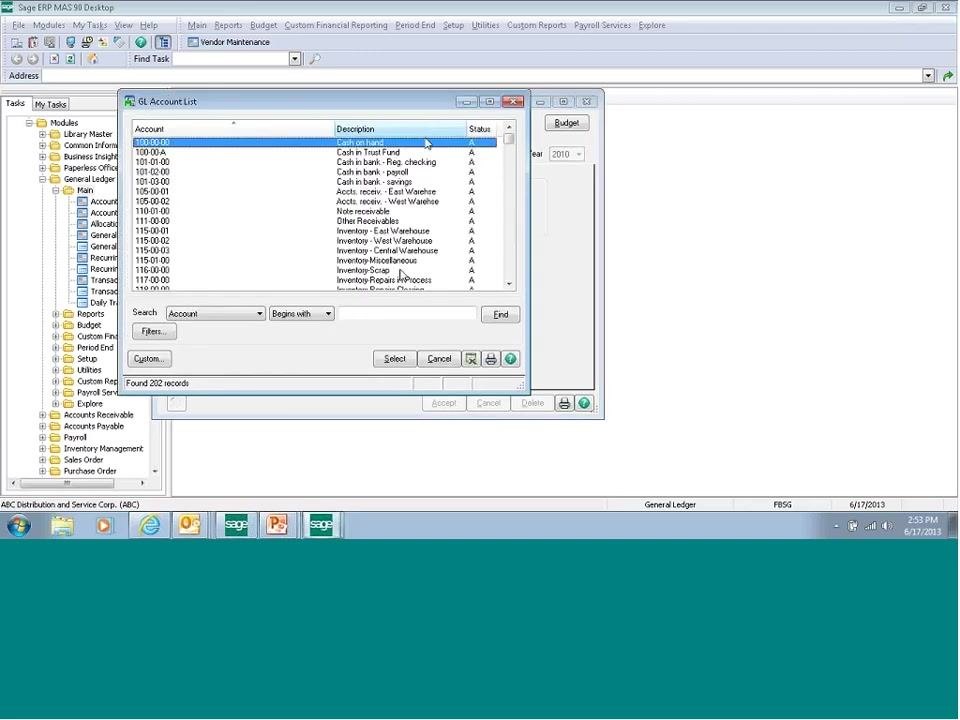
Task: Click the Find button
Action: pos(501,315)
